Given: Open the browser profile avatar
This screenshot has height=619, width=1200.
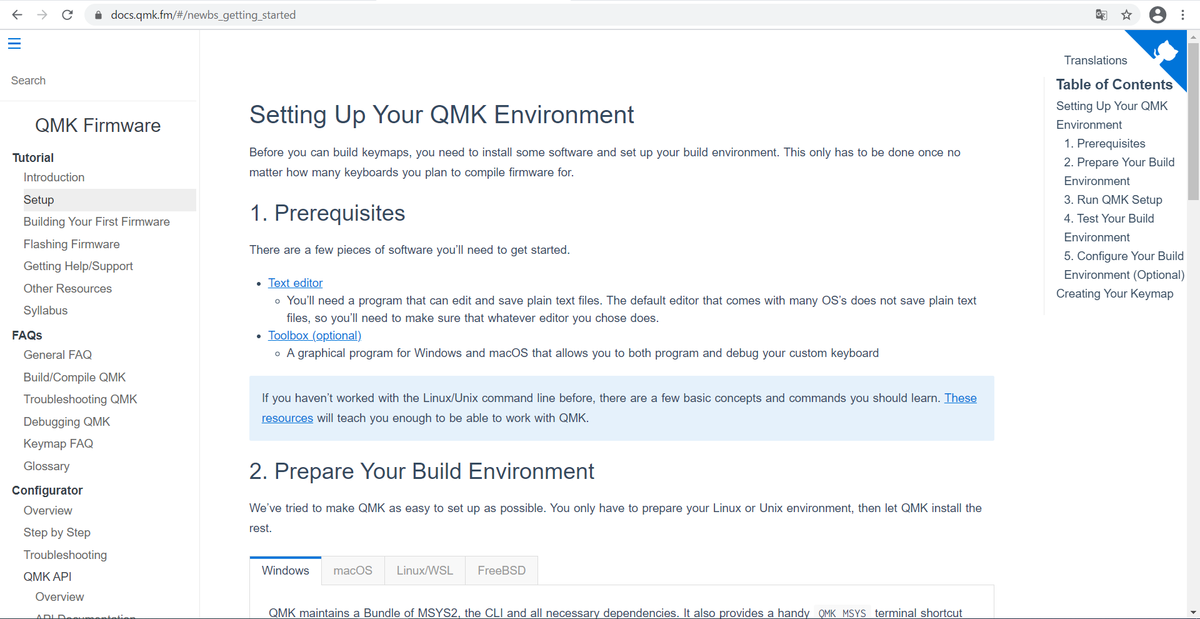Looking at the screenshot, I should [x=1158, y=15].
